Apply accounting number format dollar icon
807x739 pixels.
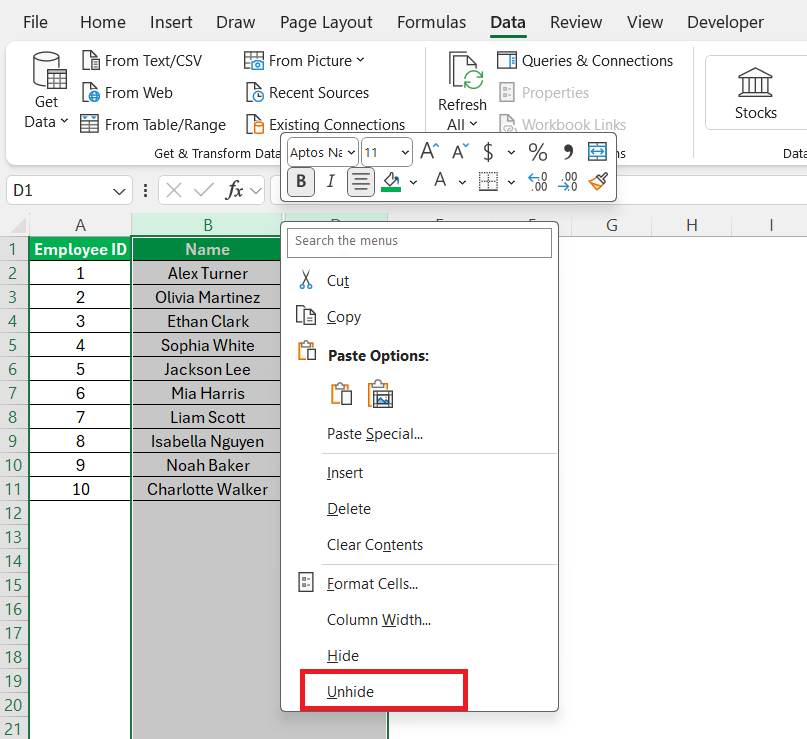tap(488, 152)
